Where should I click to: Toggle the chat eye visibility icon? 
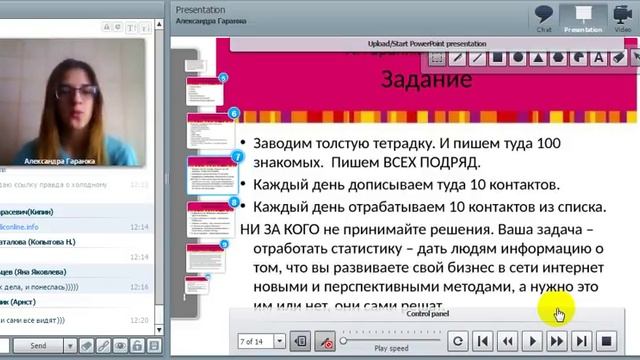coord(120,346)
